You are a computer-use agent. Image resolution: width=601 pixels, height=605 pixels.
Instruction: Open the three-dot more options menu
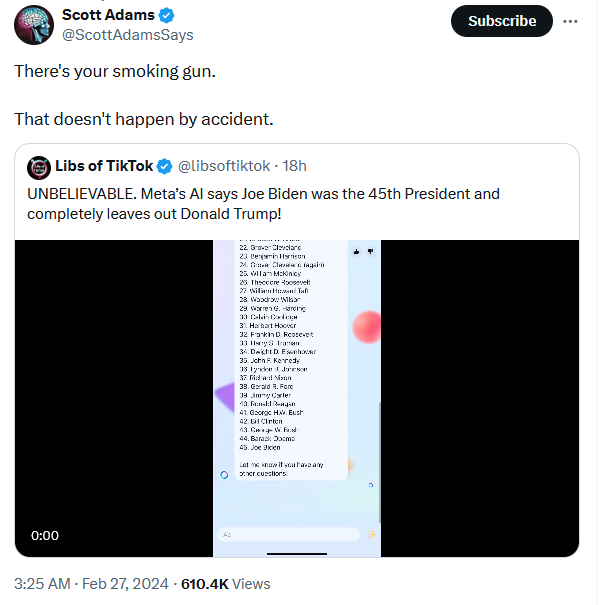point(571,20)
